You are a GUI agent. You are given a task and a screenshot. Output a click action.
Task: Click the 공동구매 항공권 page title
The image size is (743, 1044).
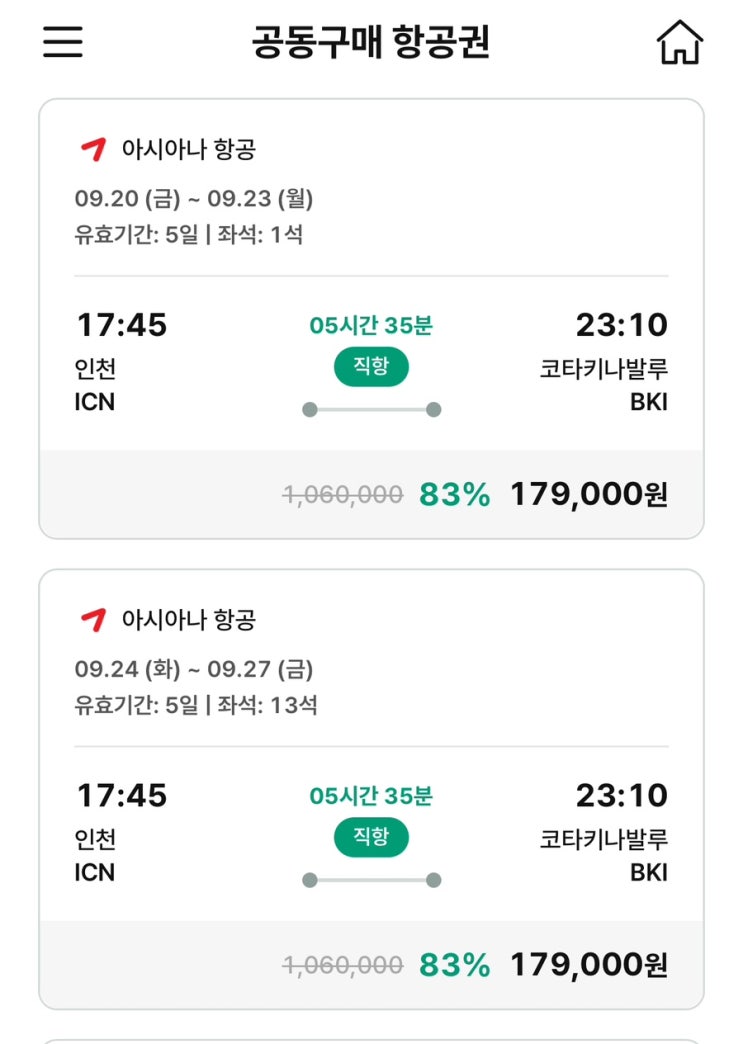click(371, 43)
